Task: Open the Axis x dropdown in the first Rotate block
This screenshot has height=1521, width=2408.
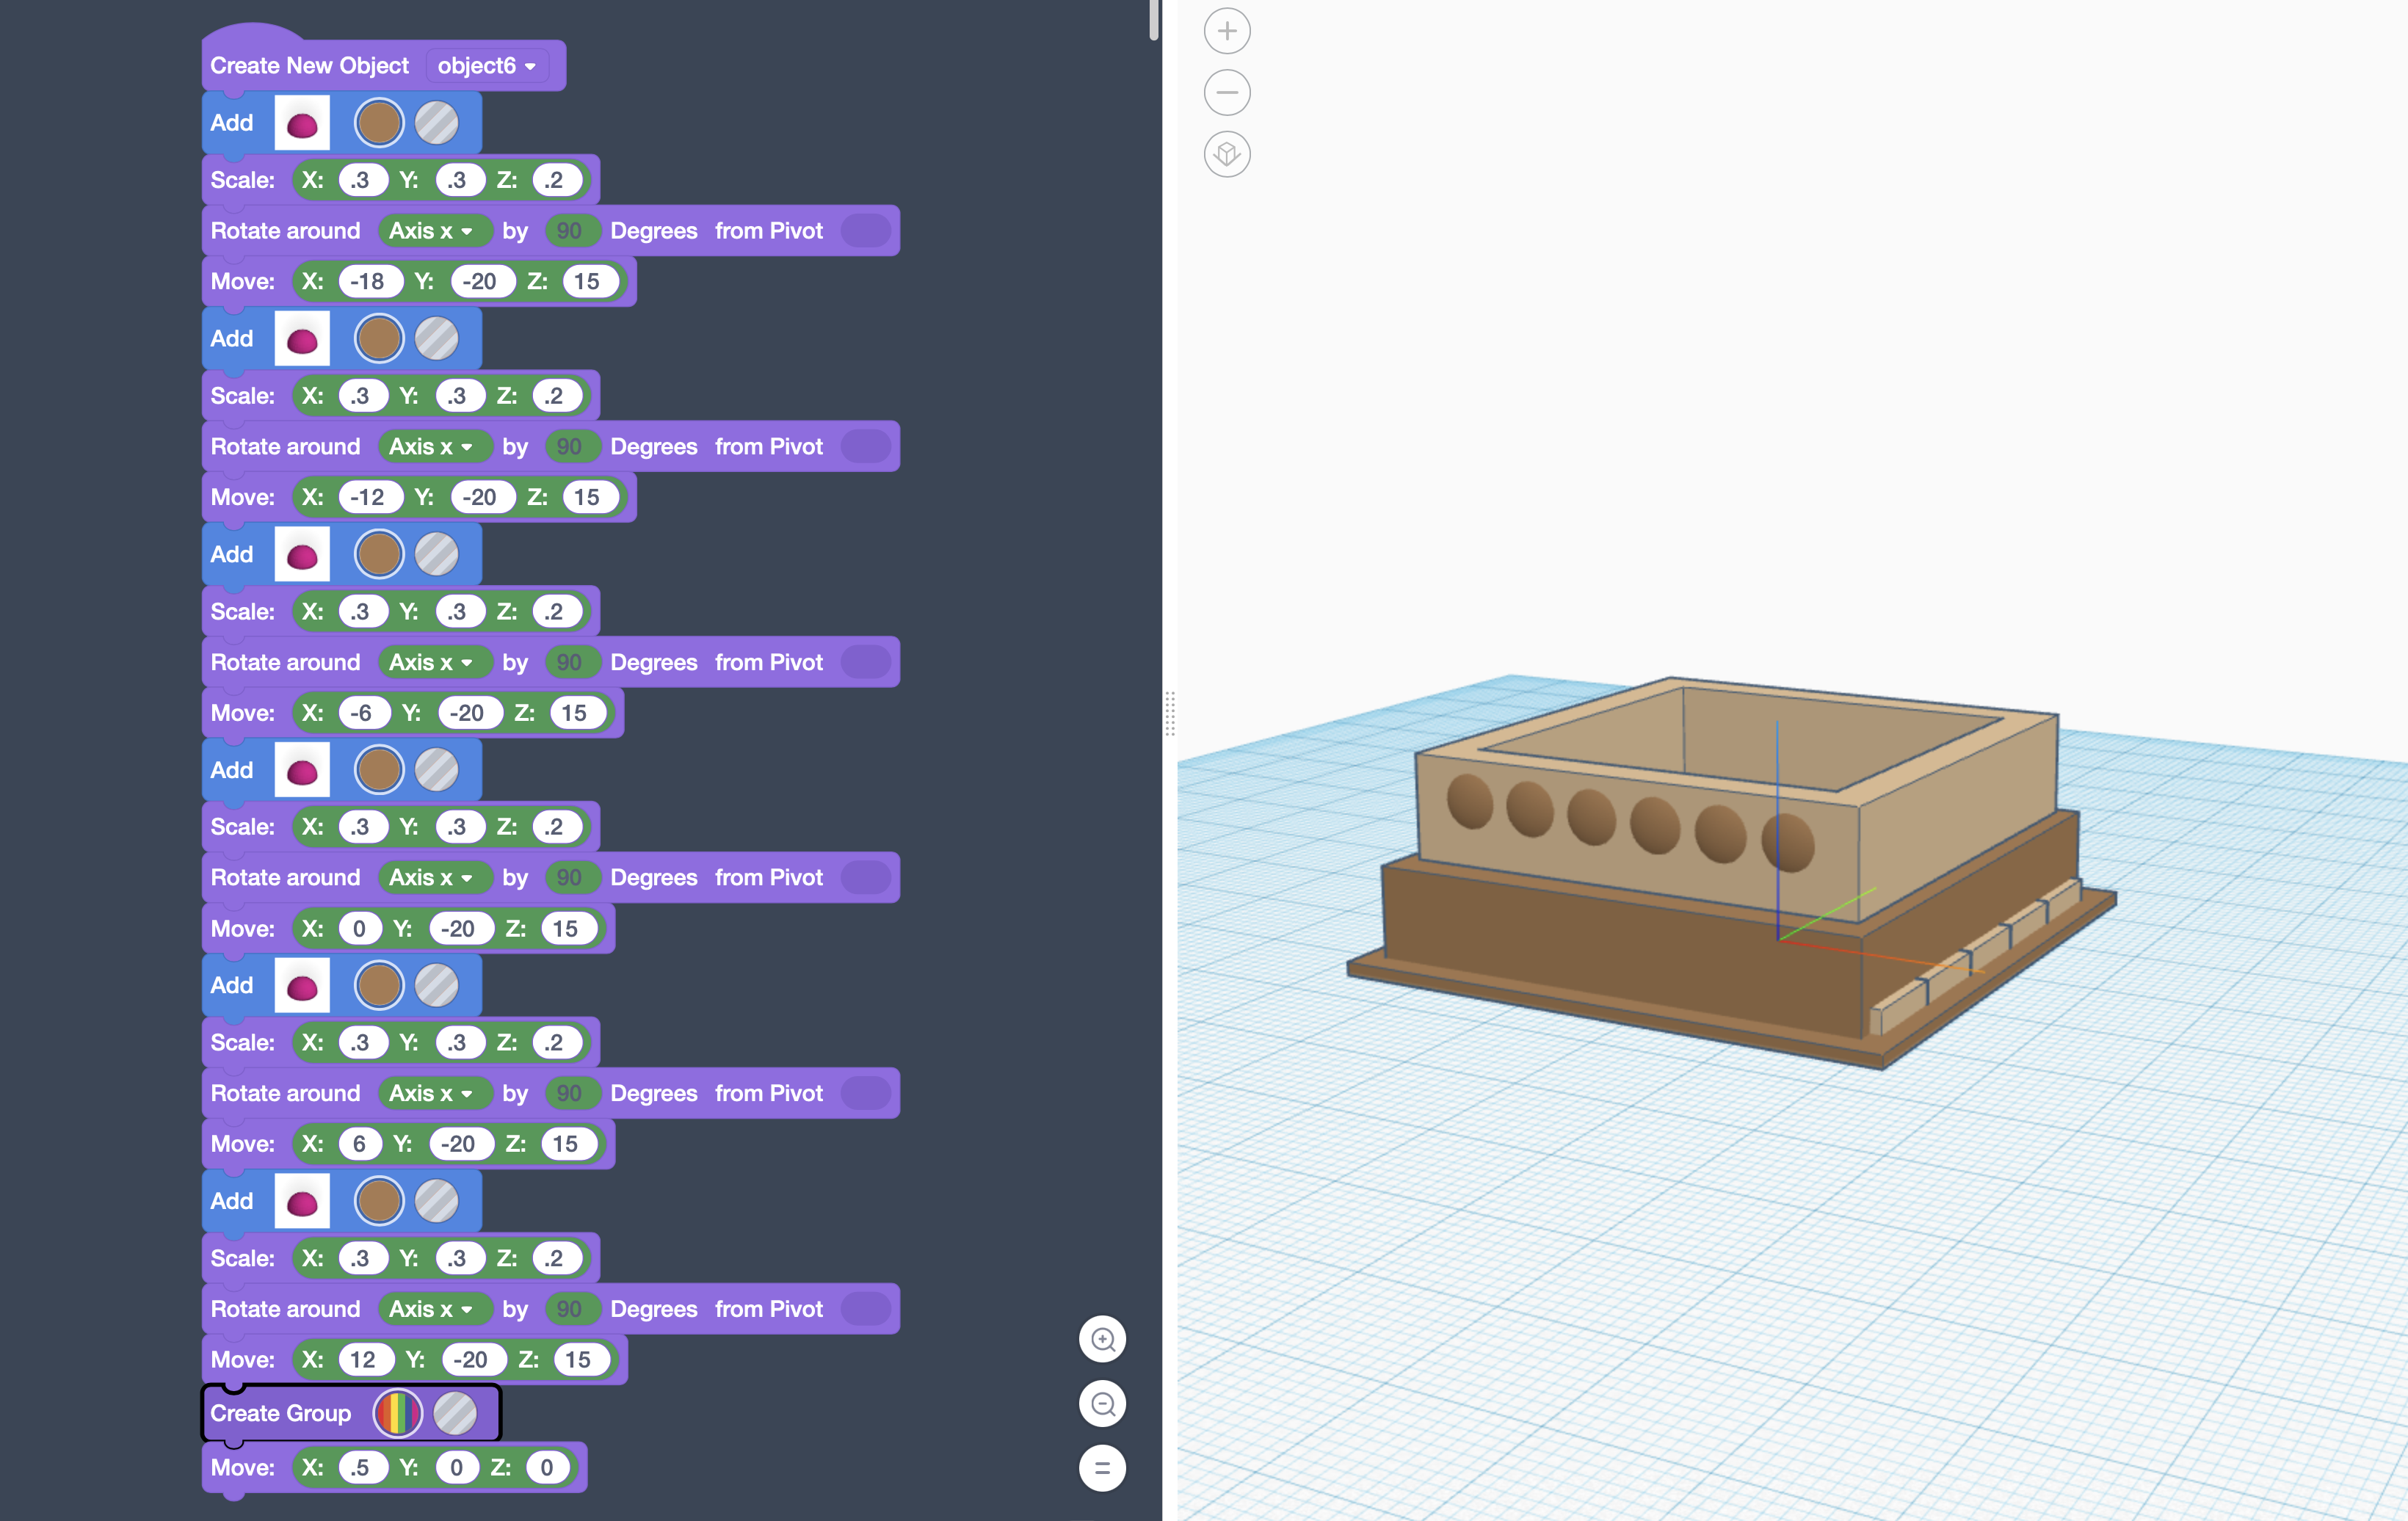Action: 435,230
